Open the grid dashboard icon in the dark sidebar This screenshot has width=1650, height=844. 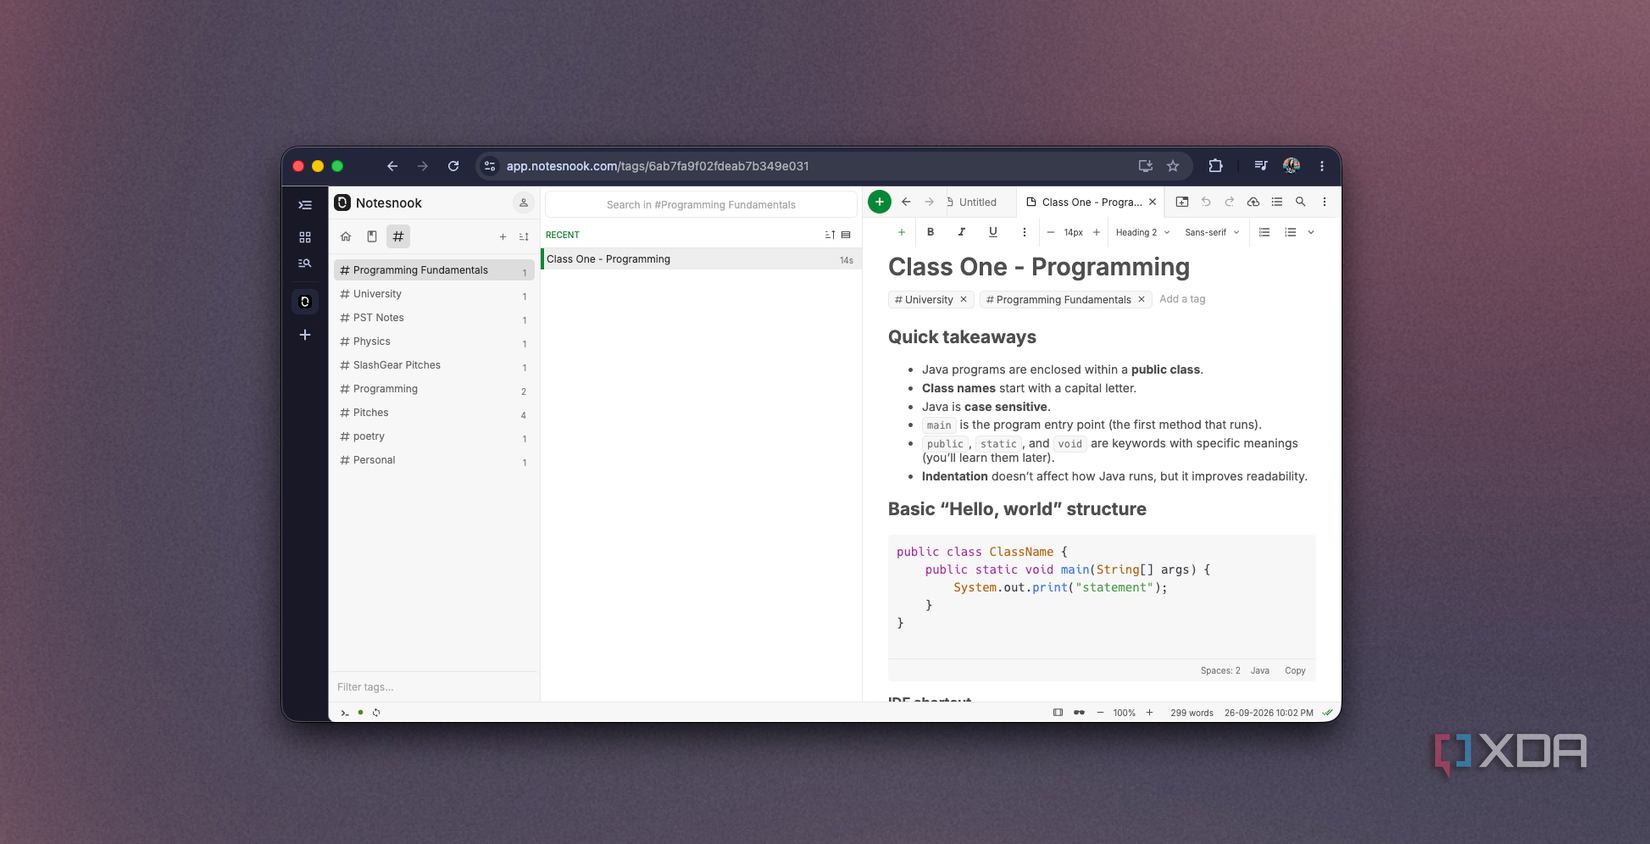click(x=305, y=237)
